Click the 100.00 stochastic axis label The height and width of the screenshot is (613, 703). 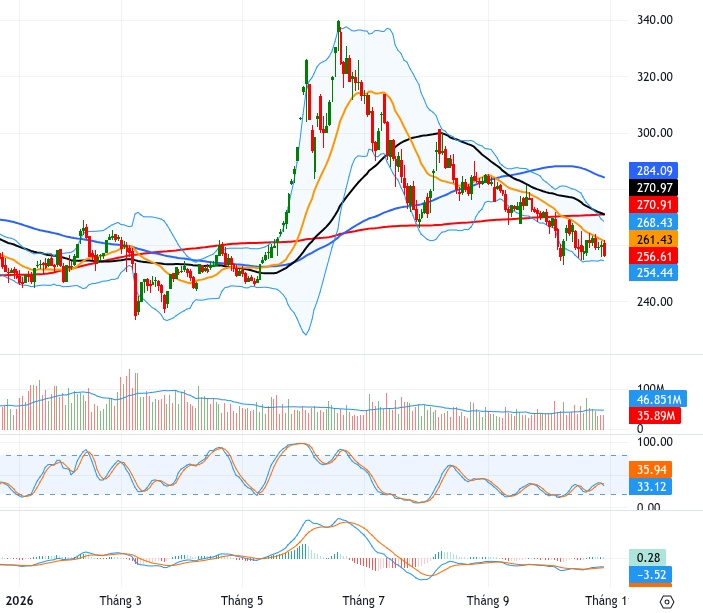pos(655,442)
